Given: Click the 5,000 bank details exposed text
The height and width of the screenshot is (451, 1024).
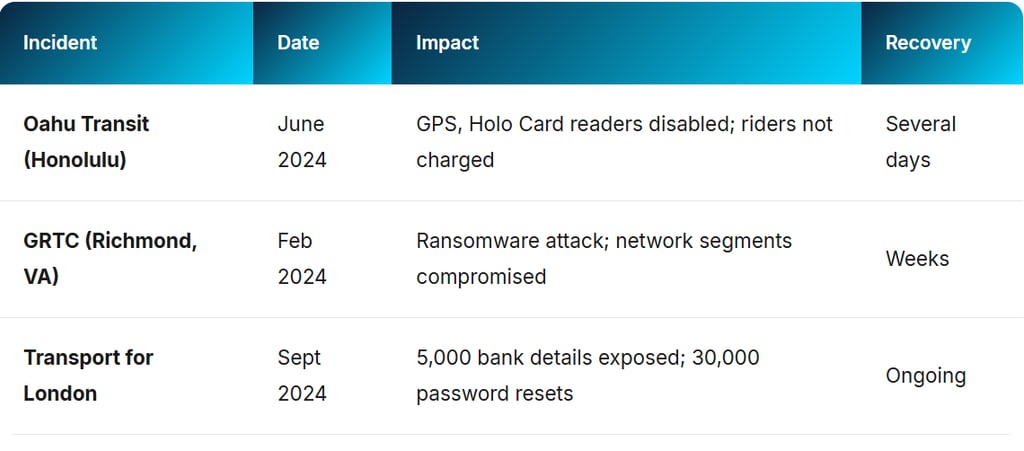Looking at the screenshot, I should [x=549, y=358].
